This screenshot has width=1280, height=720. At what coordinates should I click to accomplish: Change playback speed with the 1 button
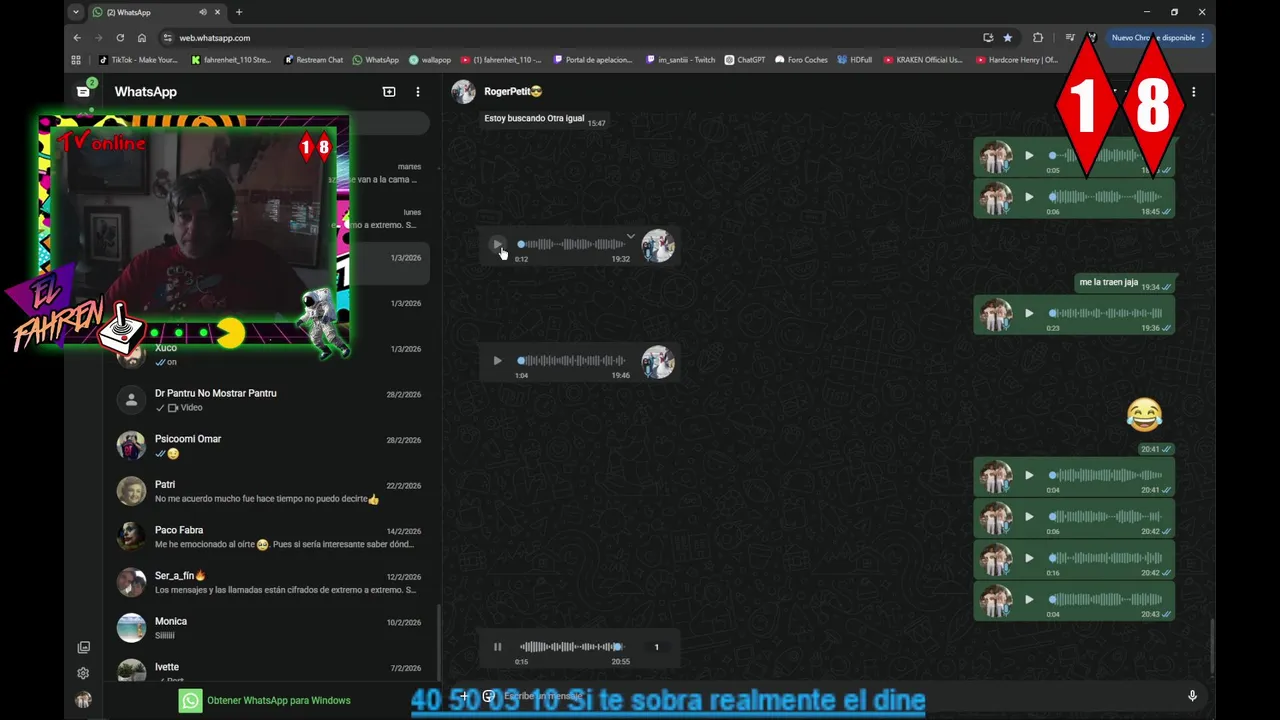657,647
